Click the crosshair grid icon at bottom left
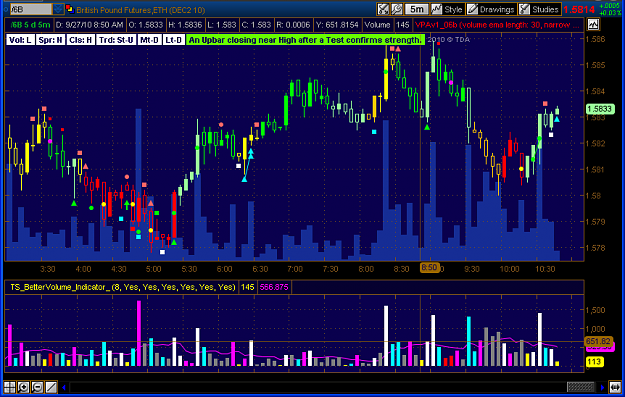 [x=10, y=387]
